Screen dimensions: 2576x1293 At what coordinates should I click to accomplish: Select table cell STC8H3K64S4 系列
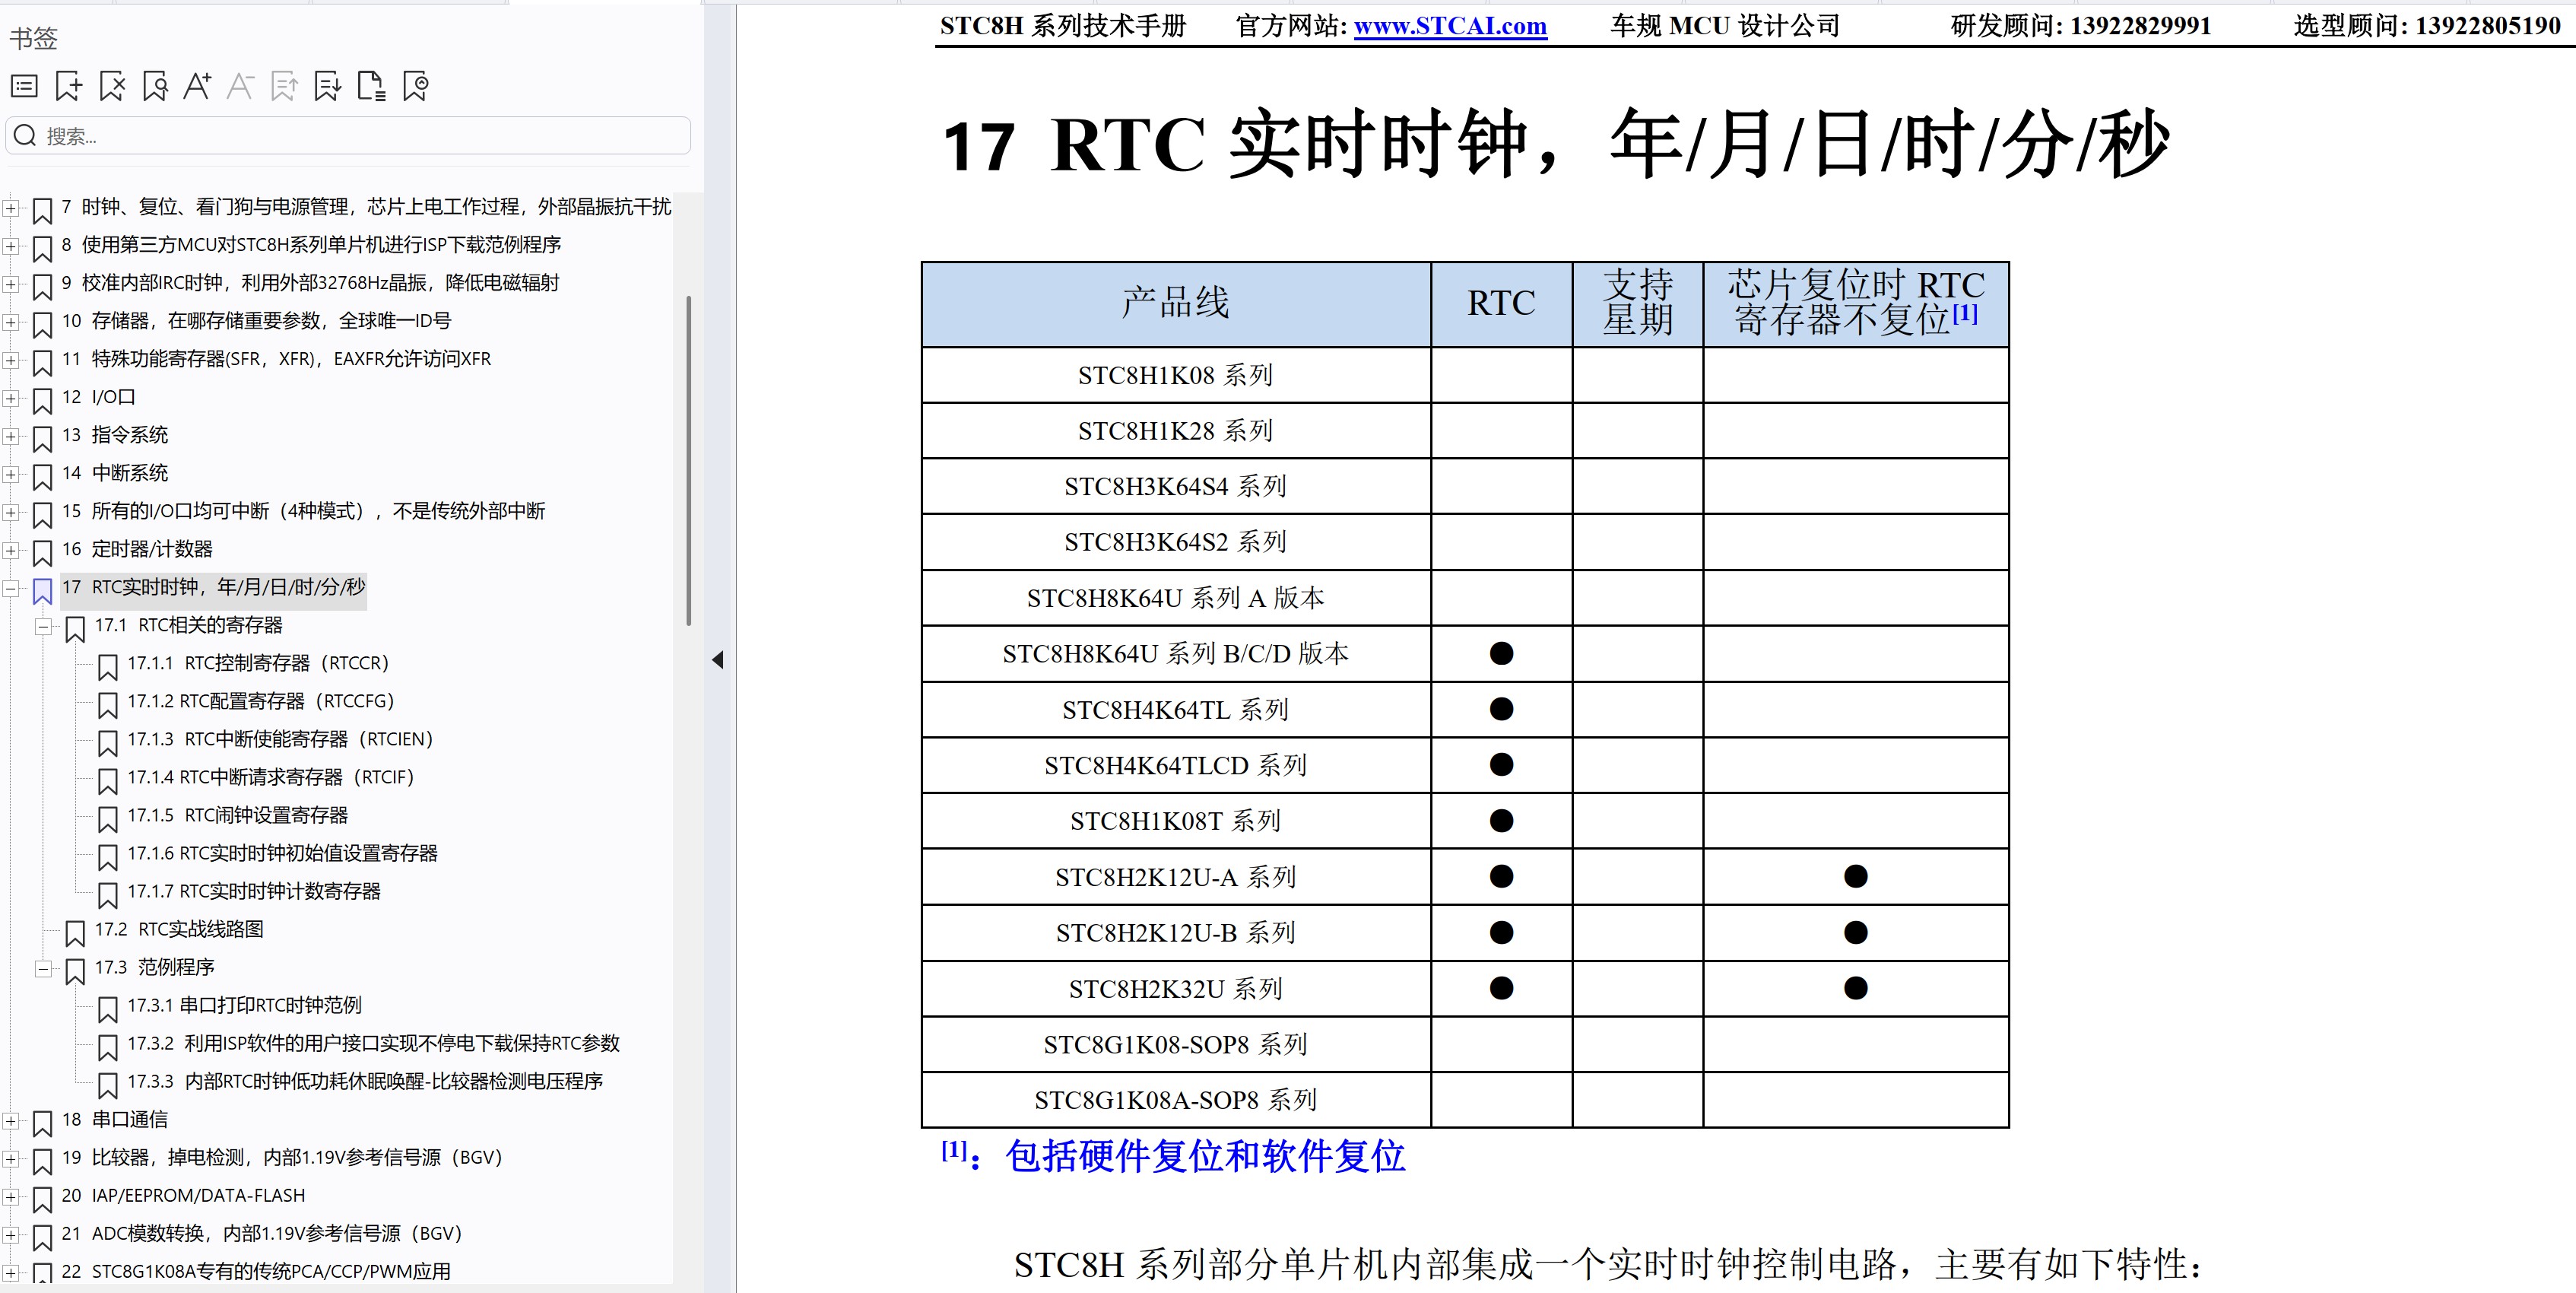click(1176, 486)
